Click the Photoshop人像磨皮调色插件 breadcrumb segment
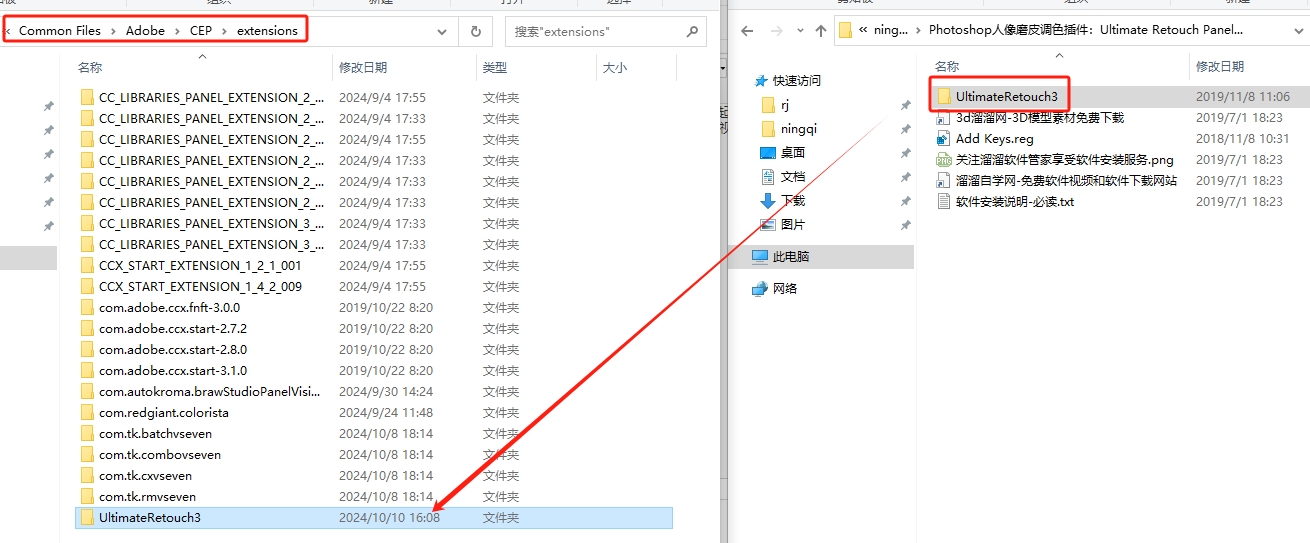 [1086, 30]
